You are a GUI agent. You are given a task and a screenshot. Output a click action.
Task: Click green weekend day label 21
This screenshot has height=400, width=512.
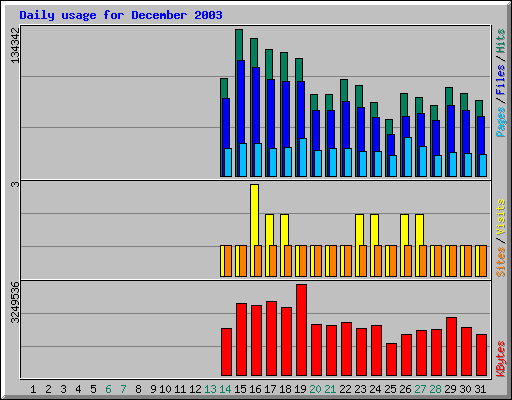point(330,389)
